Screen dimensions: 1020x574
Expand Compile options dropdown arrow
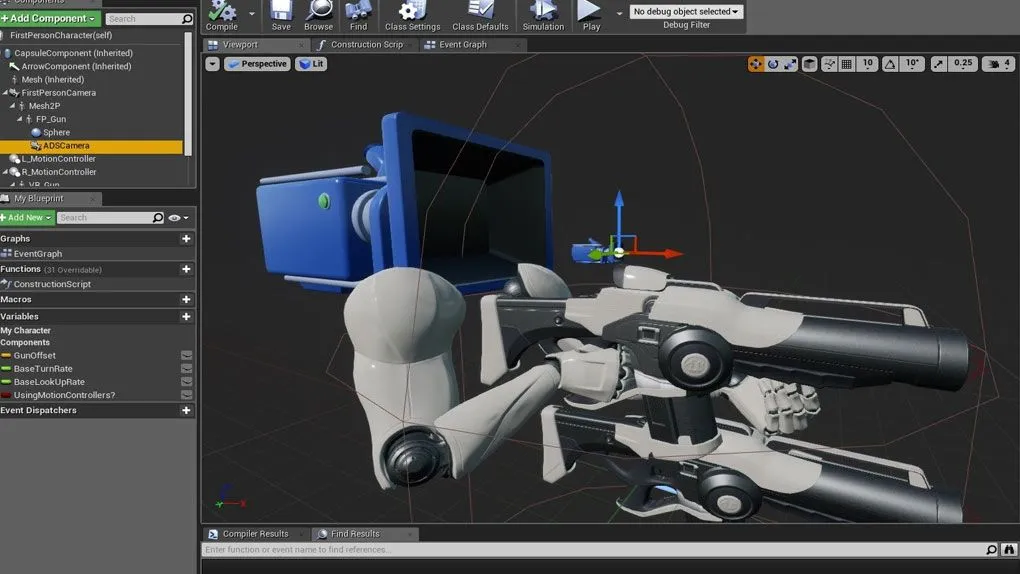pyautogui.click(x=252, y=13)
